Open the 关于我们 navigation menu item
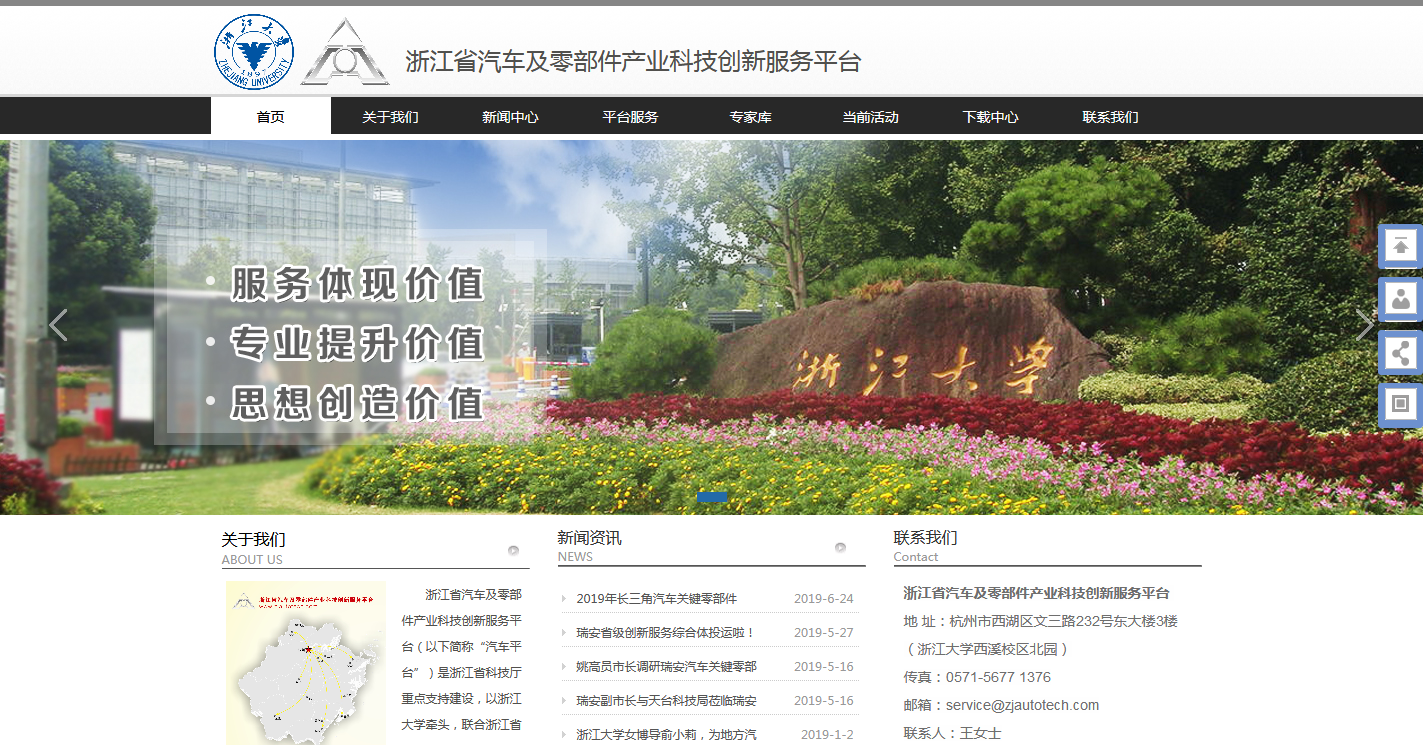 tap(390, 117)
